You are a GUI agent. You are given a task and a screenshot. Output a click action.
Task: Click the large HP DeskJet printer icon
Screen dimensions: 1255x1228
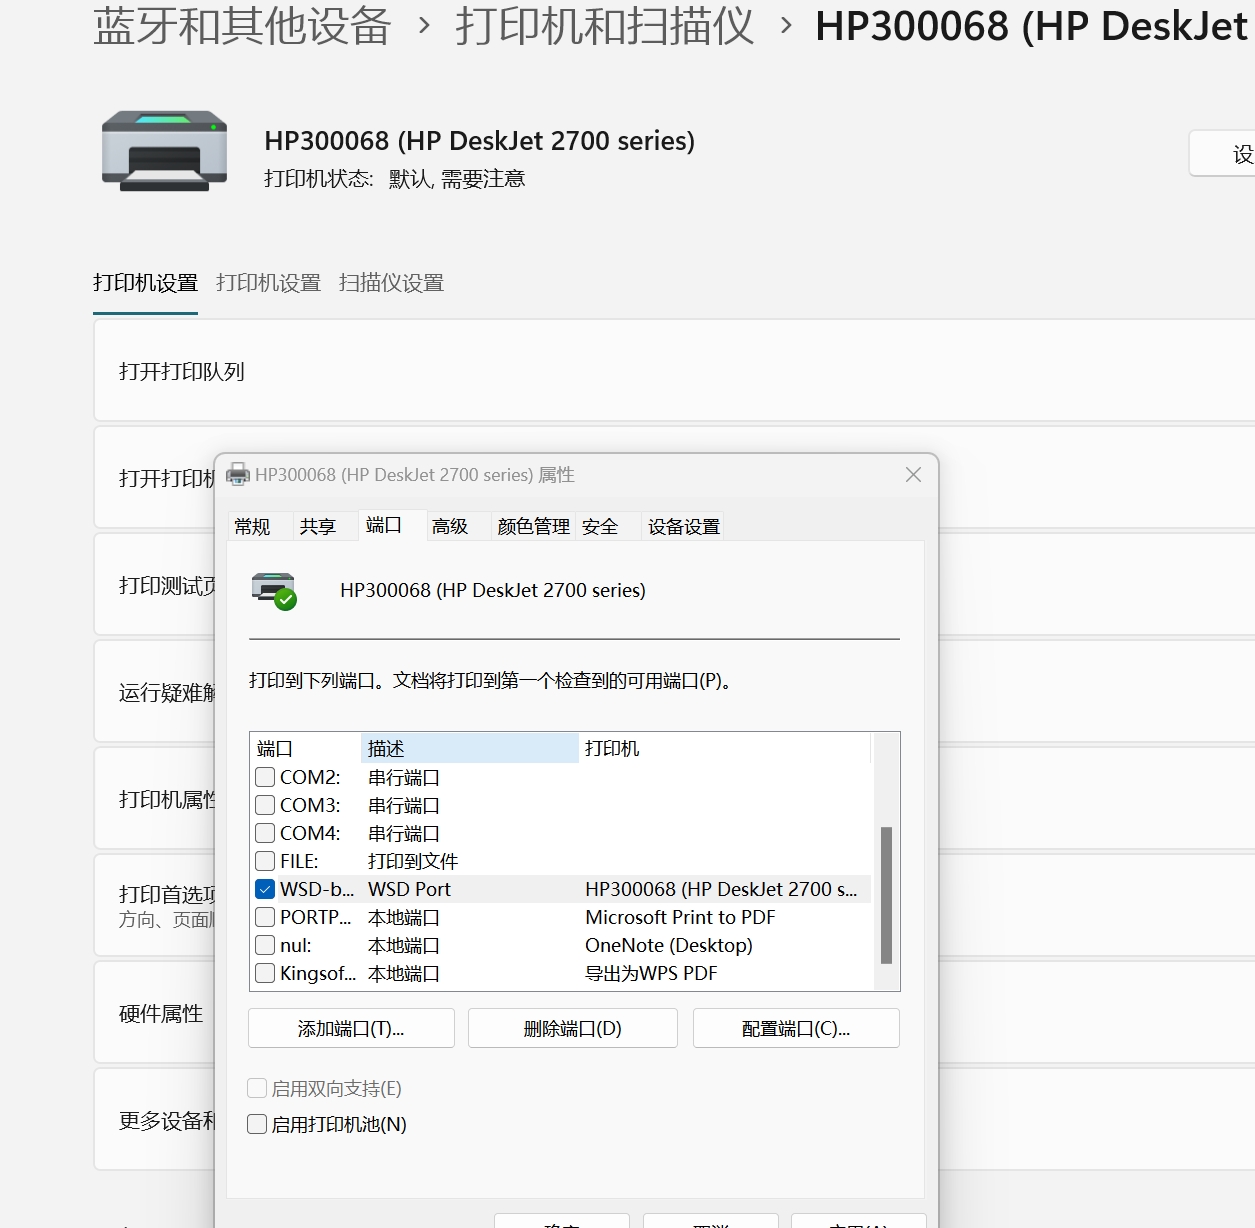point(164,150)
